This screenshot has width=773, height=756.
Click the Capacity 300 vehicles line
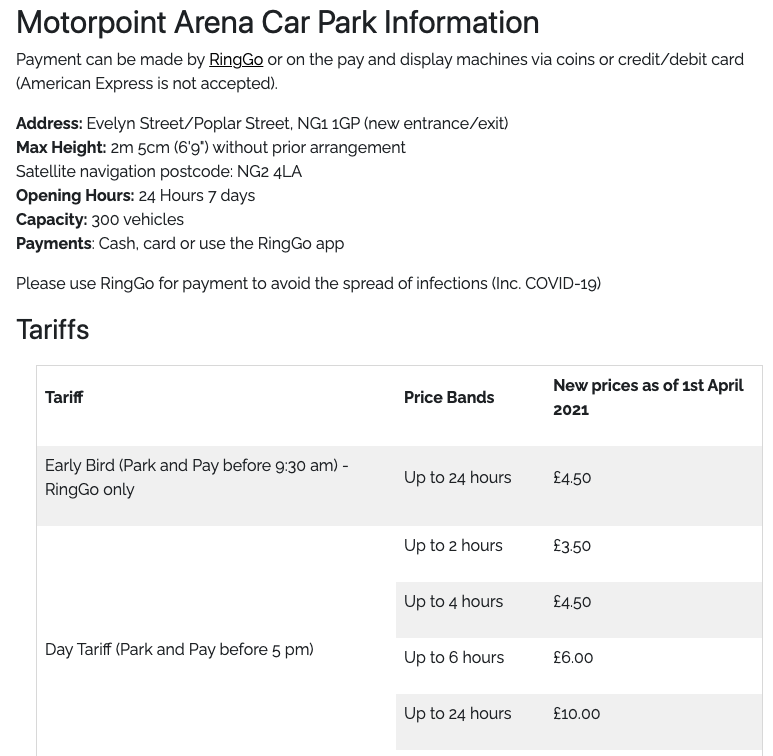100,220
